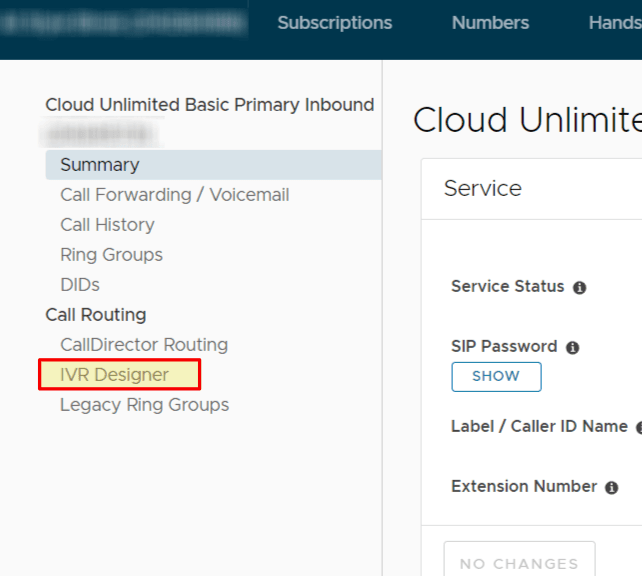
Task: Open Call History from the sidebar
Action: [107, 225]
